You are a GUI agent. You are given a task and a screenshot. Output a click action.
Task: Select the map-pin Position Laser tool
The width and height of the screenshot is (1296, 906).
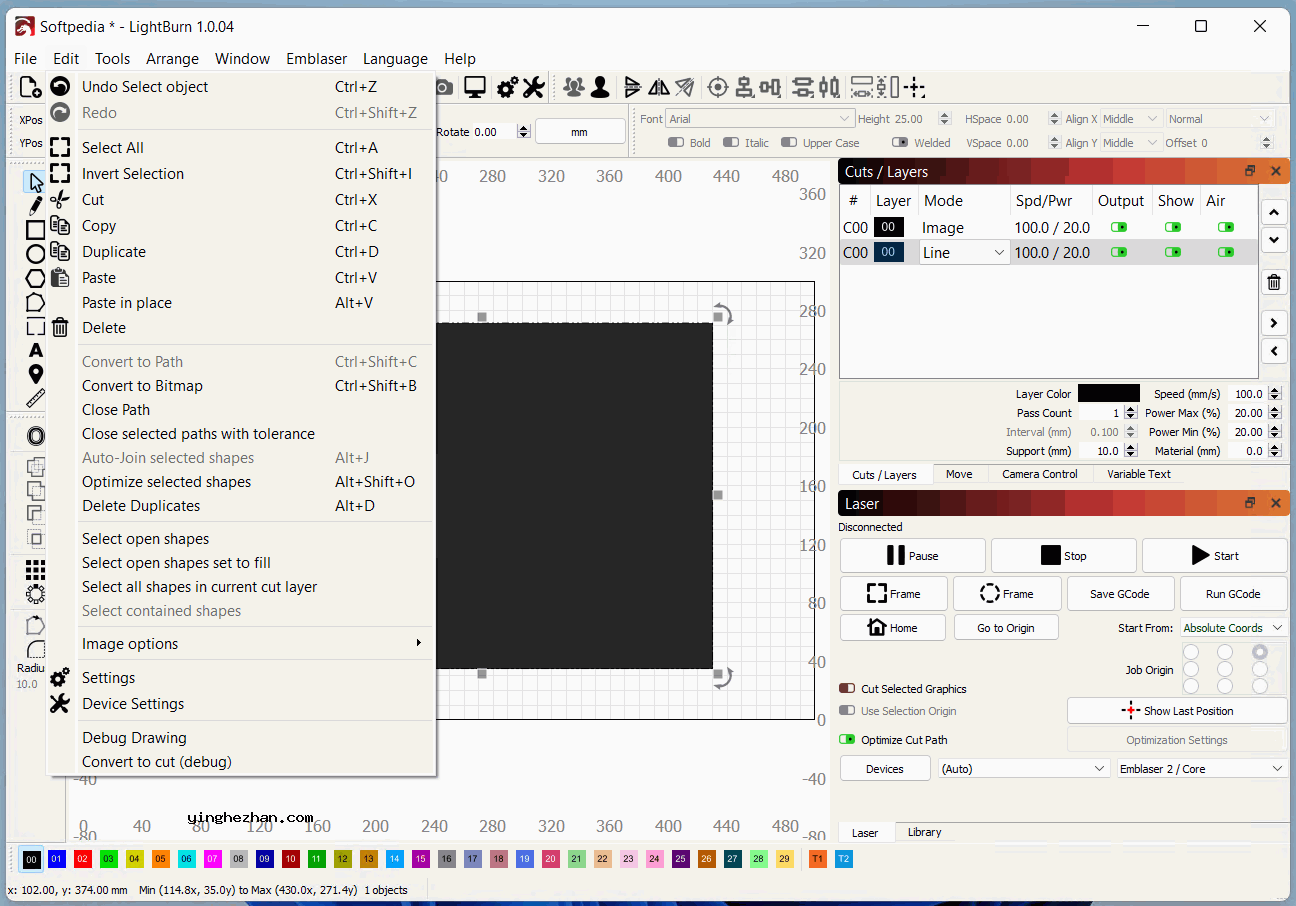pyautogui.click(x=36, y=374)
